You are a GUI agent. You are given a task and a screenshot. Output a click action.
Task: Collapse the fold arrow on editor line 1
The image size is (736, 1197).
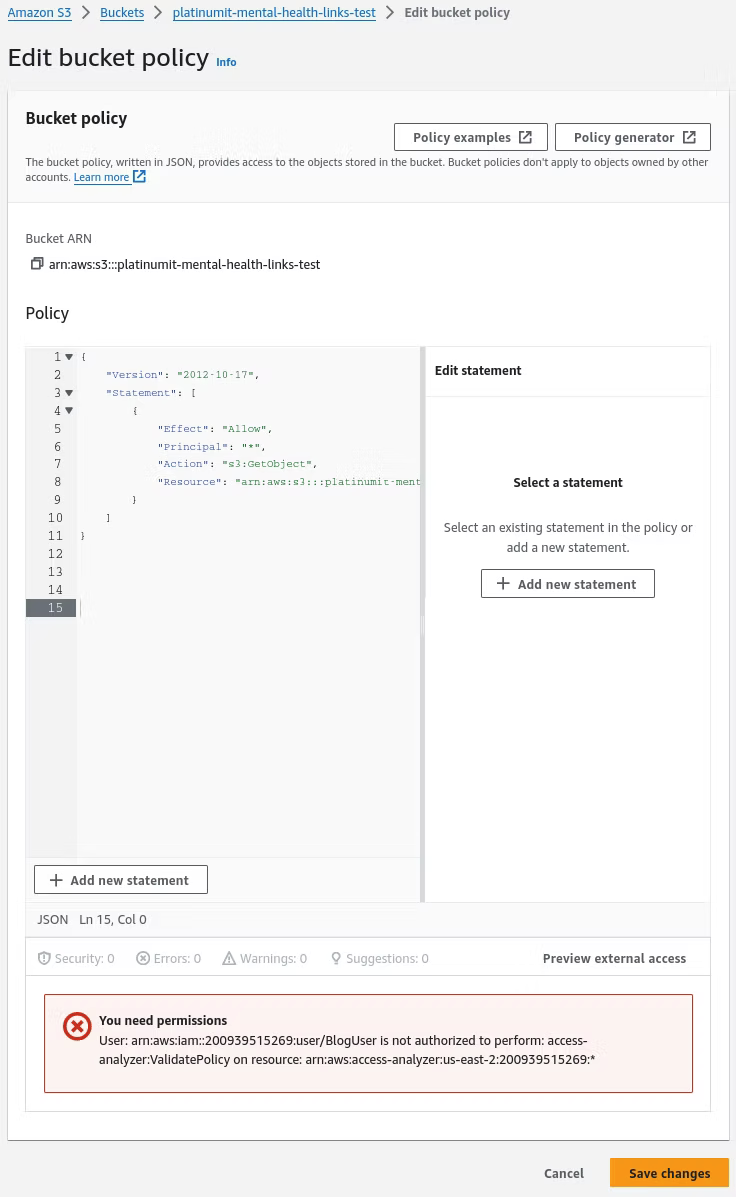[x=69, y=357]
